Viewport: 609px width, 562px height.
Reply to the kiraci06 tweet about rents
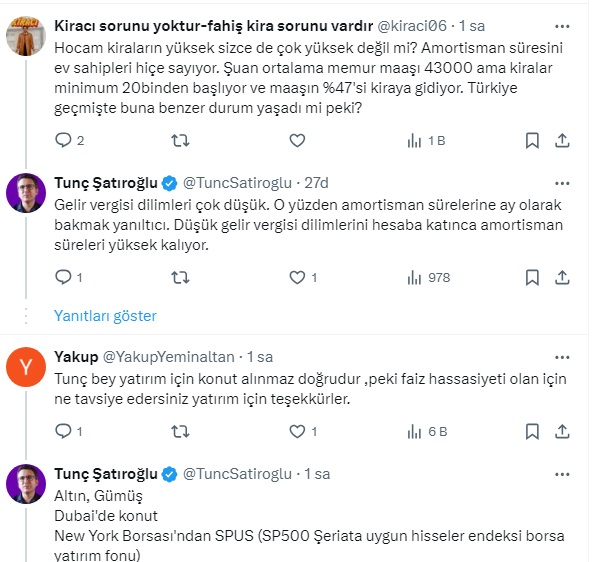click(x=62, y=141)
